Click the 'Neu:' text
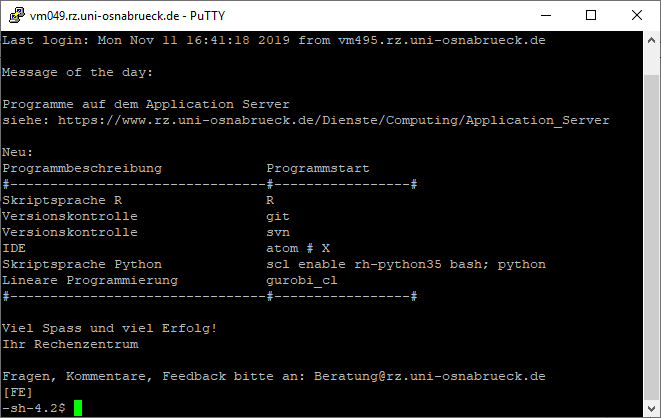The width and height of the screenshot is (661, 418). tap(17, 153)
